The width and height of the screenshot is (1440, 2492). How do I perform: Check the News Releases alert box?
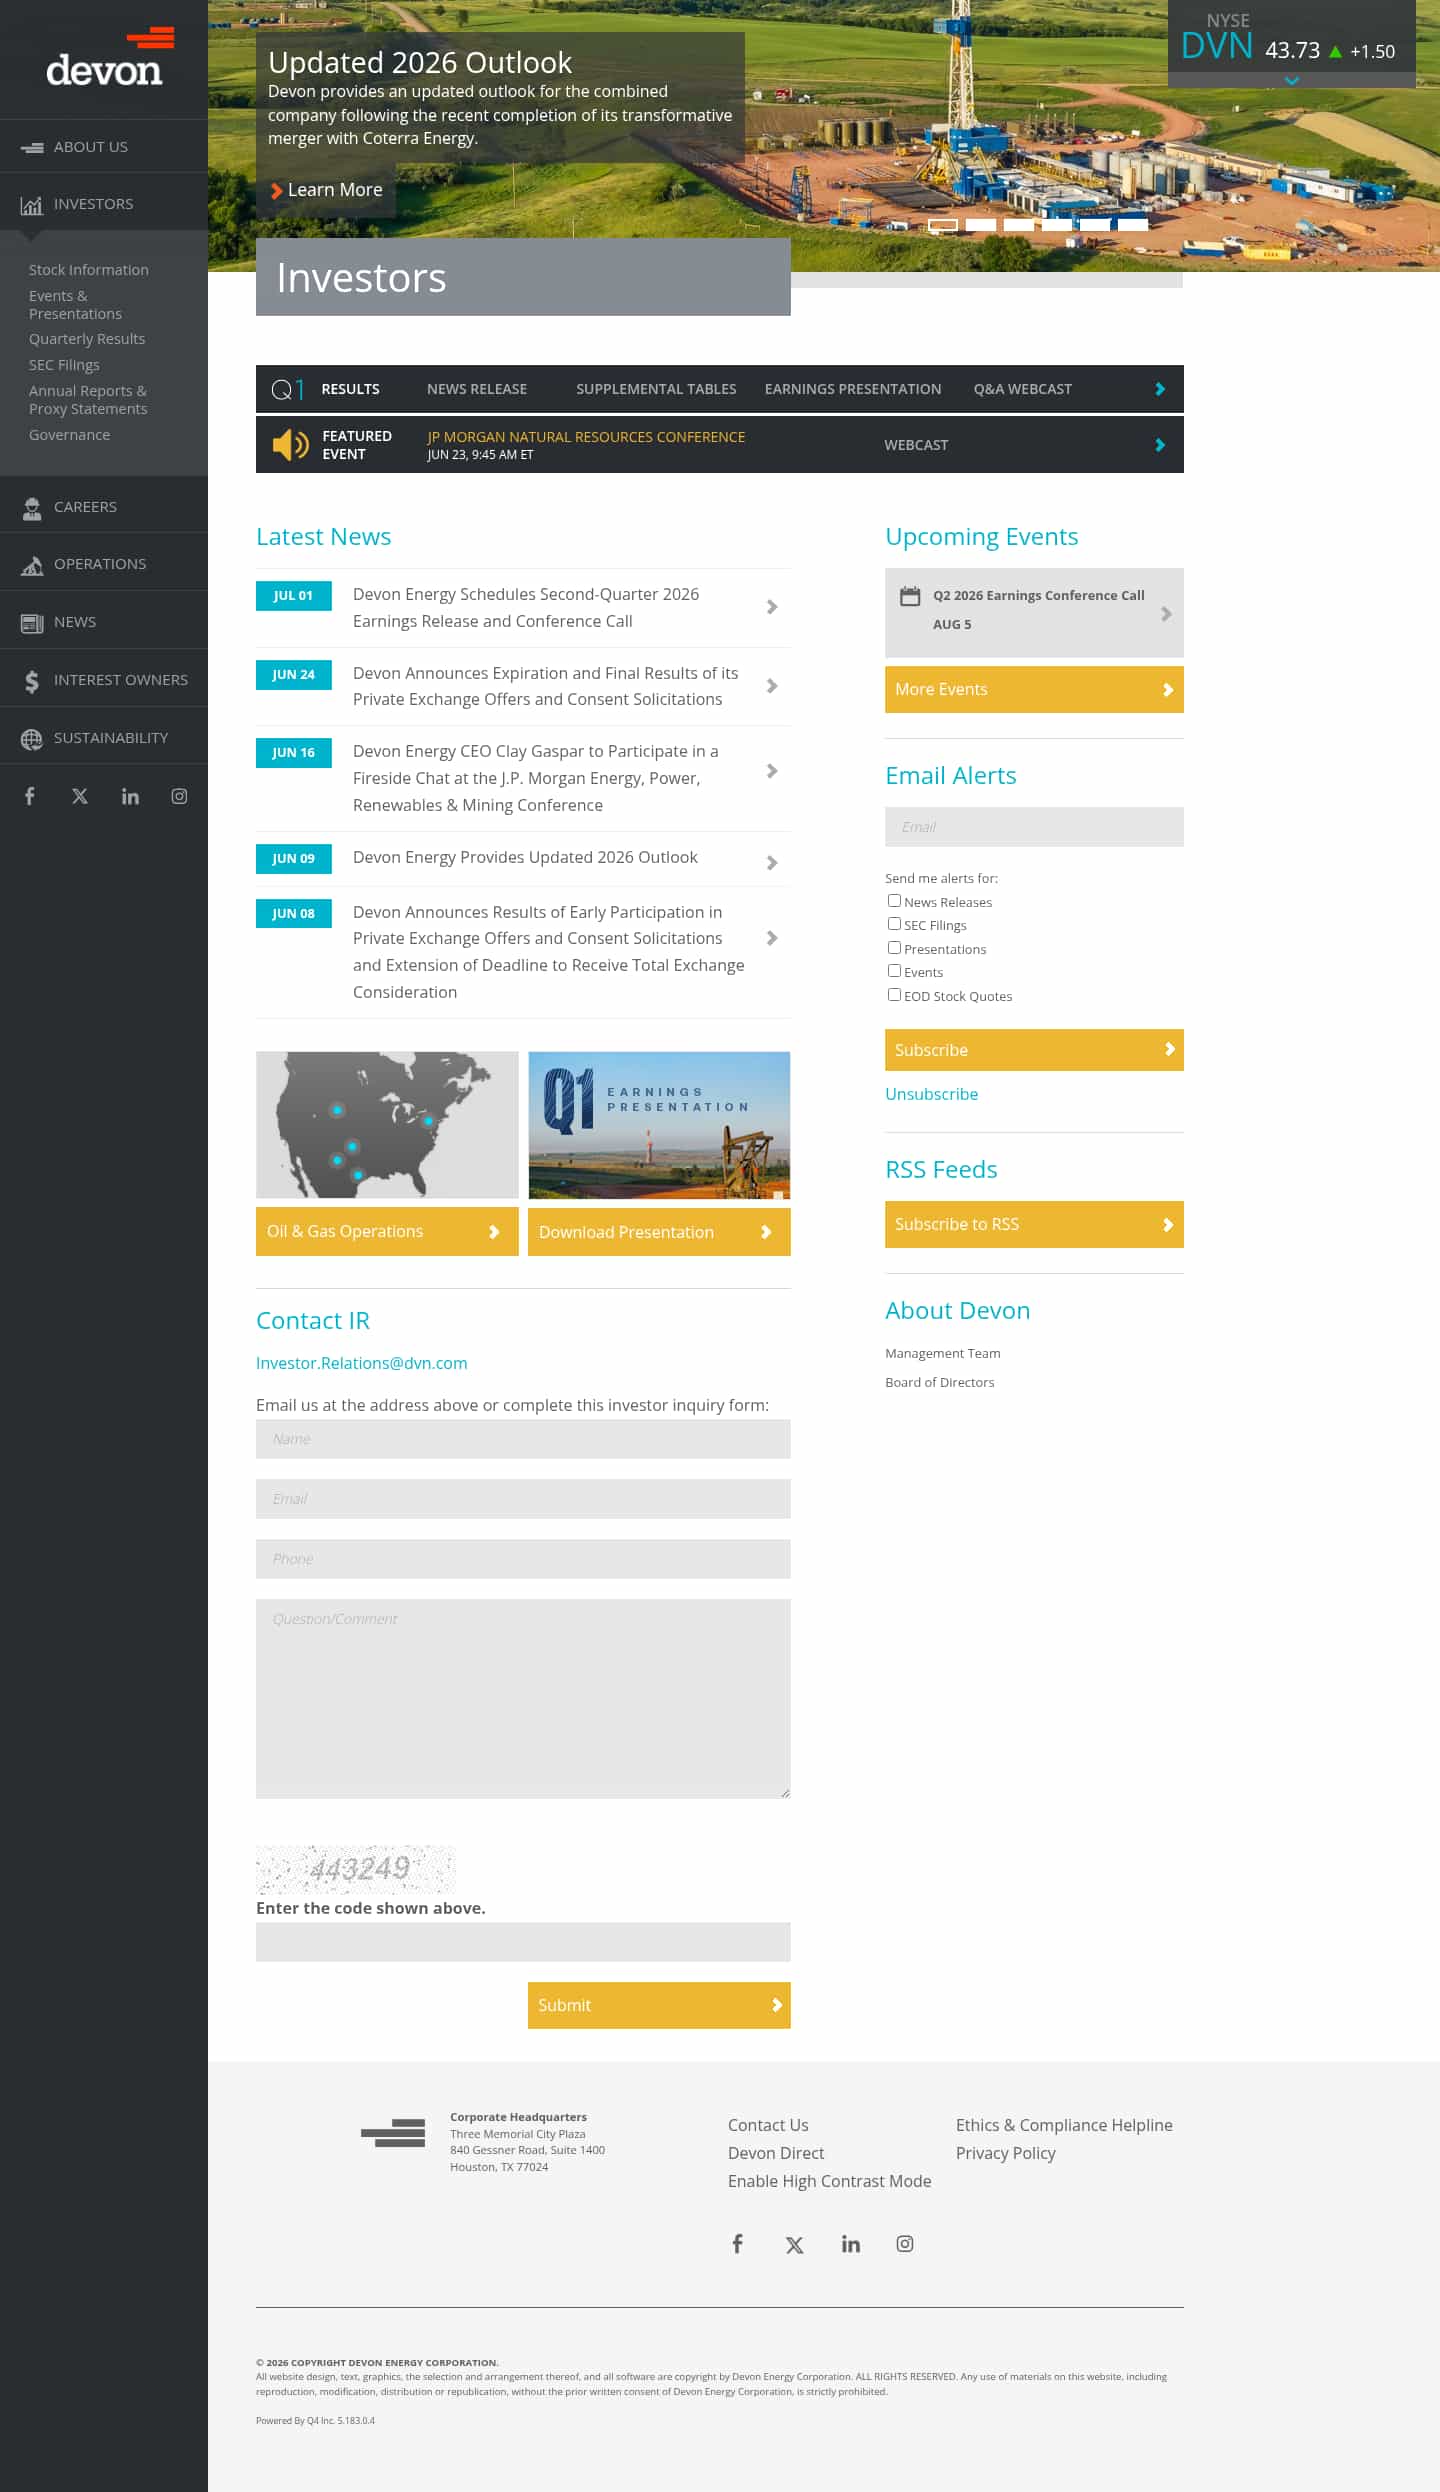click(x=894, y=901)
